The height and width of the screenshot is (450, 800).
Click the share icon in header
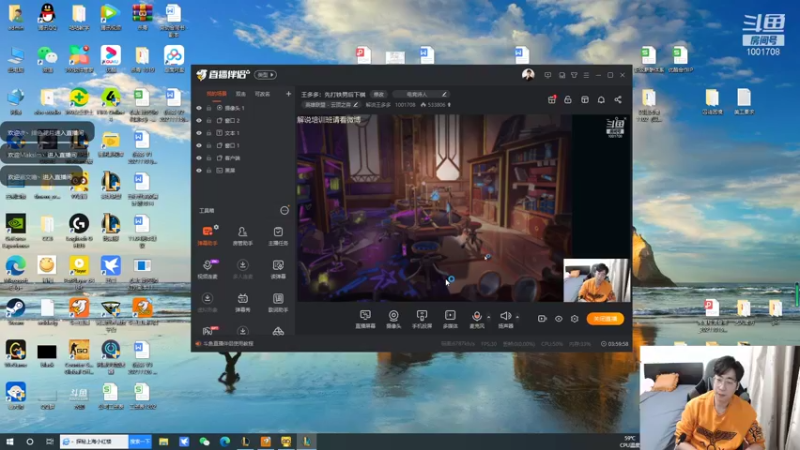[x=618, y=99]
